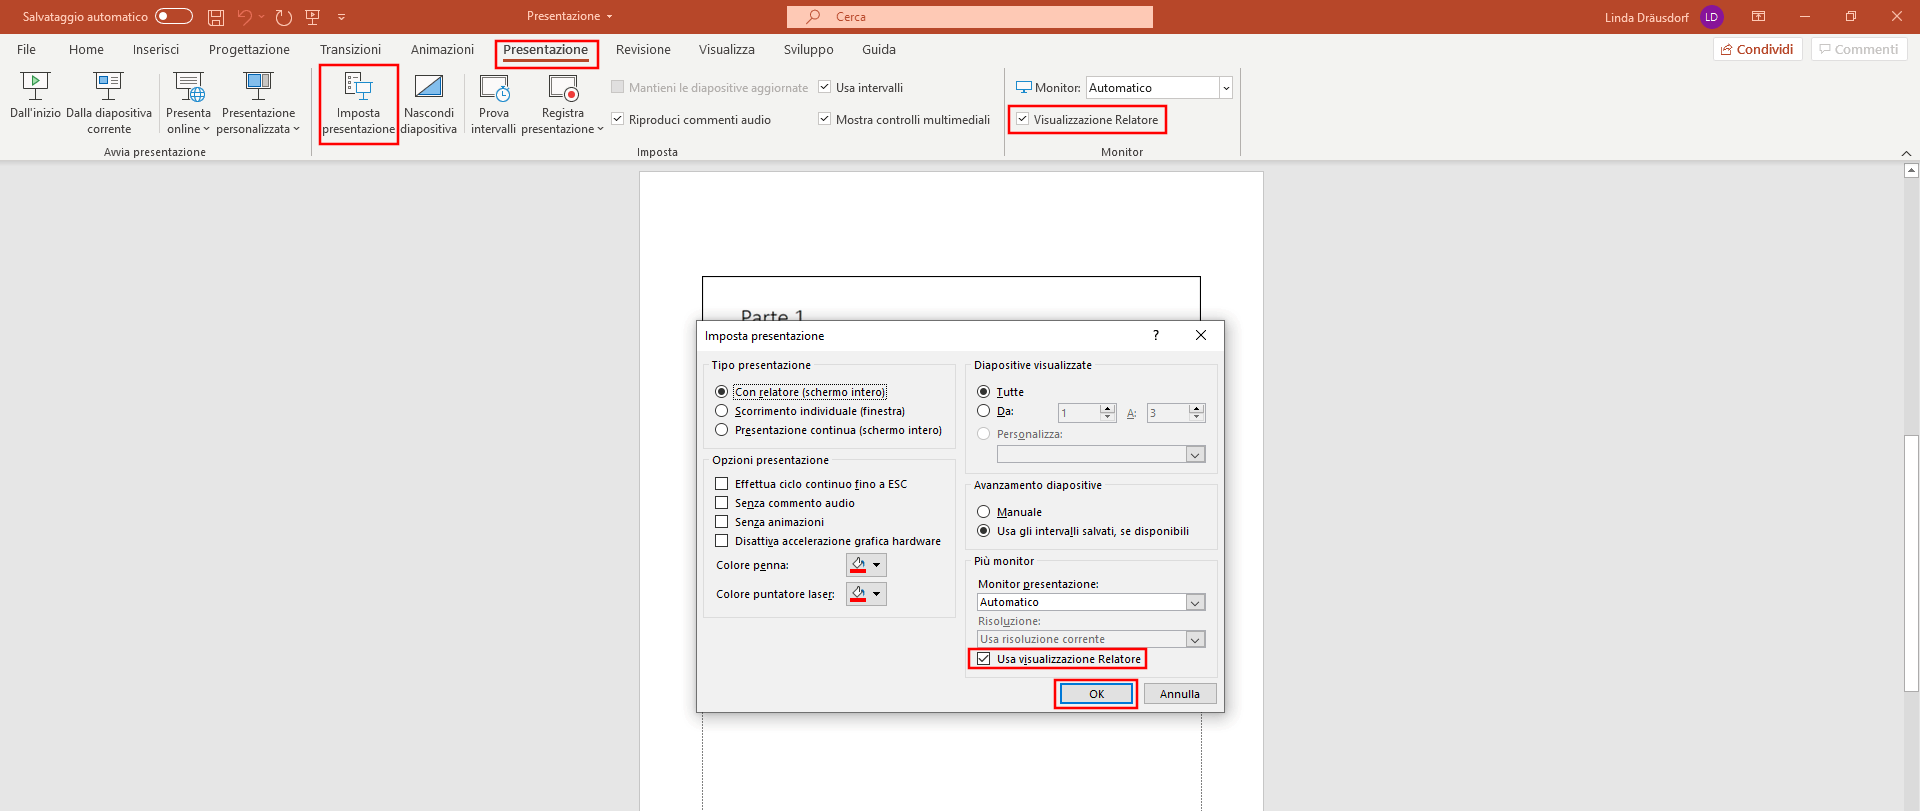Click start-from-beginning icon in quick access toolbar
Viewport: 1920px width, 811px height.
[312, 17]
